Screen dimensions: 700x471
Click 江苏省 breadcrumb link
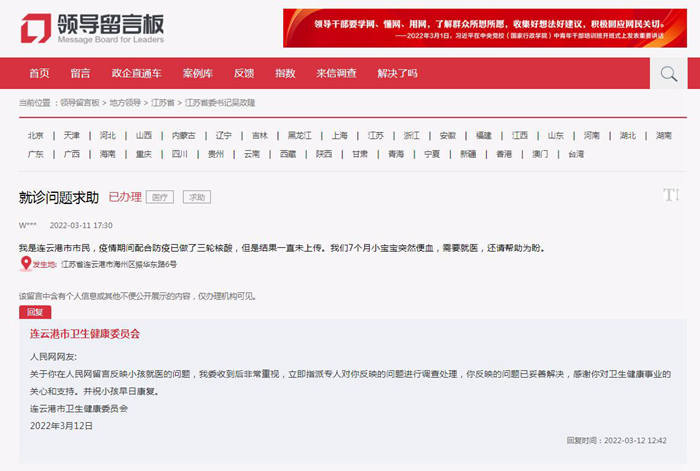click(163, 103)
